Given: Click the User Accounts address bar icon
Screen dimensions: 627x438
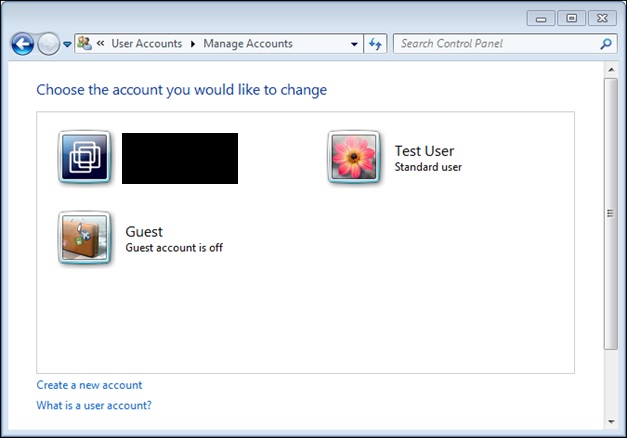Looking at the screenshot, I should point(84,43).
